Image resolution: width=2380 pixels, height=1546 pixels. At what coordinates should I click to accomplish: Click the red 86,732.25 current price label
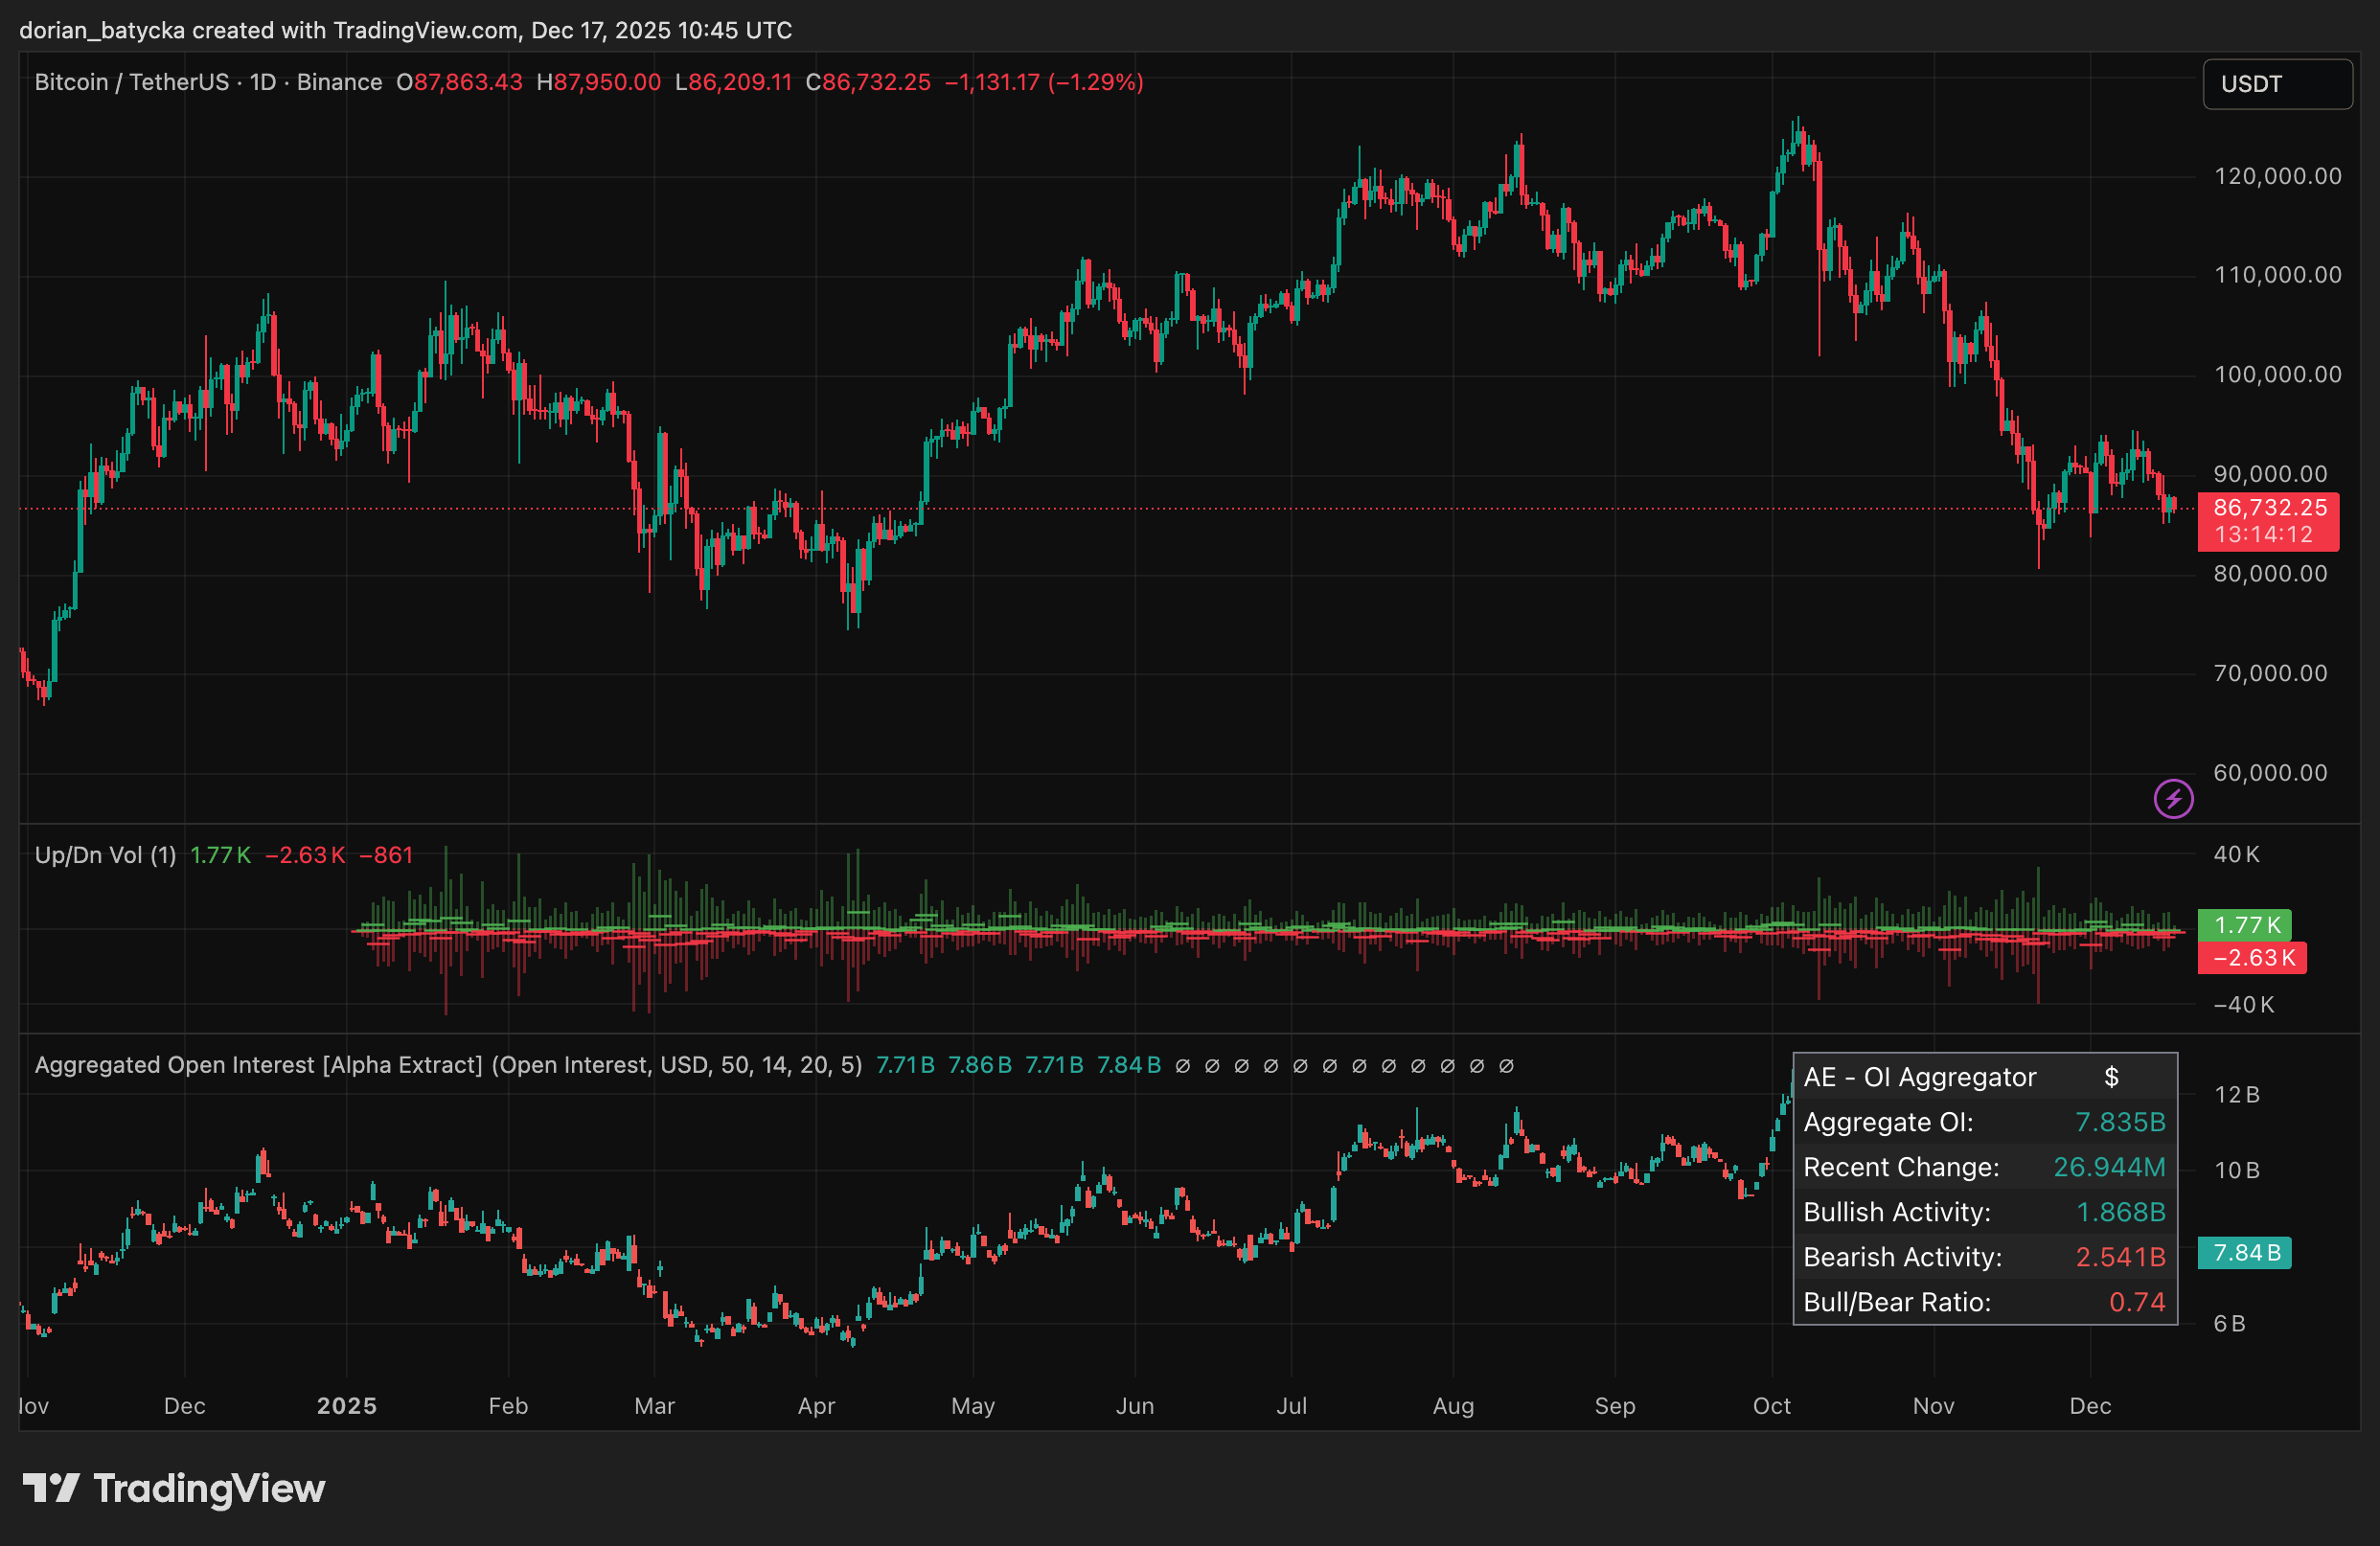[x=2268, y=508]
